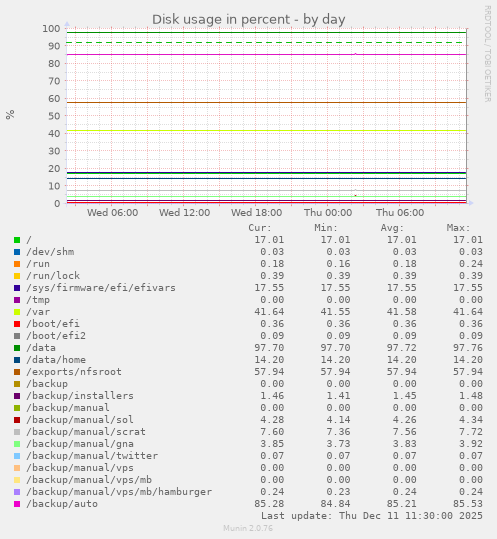Viewport: 497px width, 539px height.
Task: Click the /backup/manual/sol max value 4.34
Action: [471, 420]
